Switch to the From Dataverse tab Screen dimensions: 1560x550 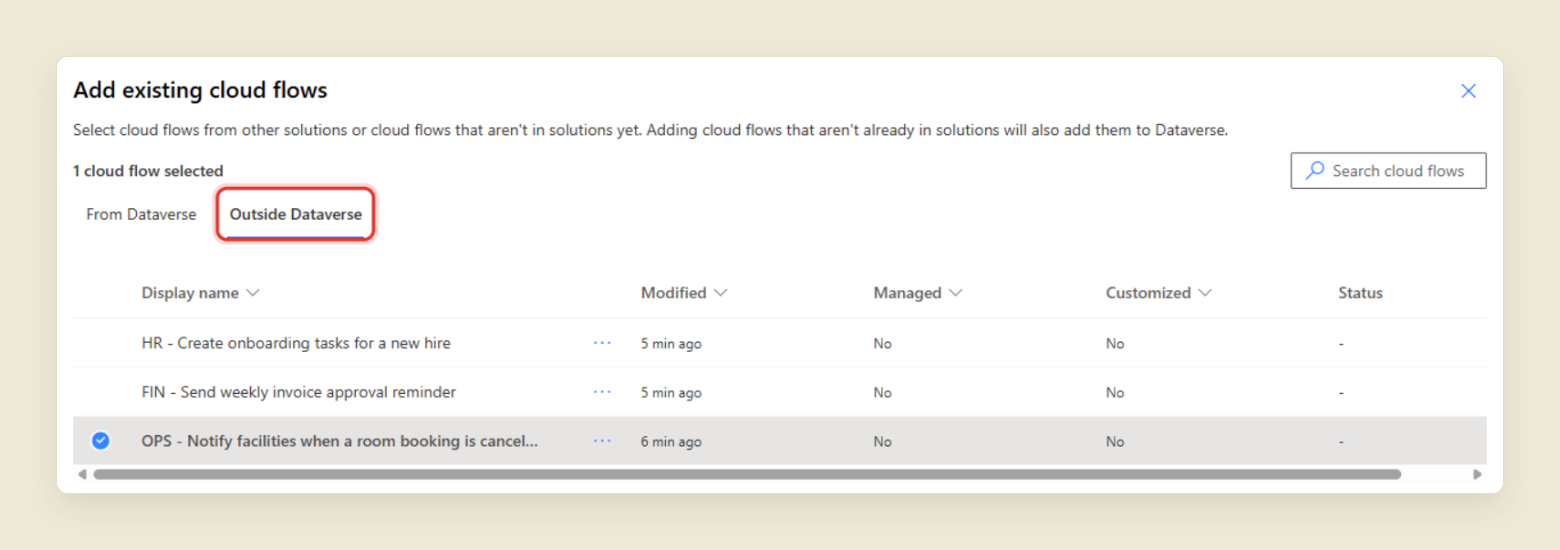pyautogui.click(x=141, y=214)
